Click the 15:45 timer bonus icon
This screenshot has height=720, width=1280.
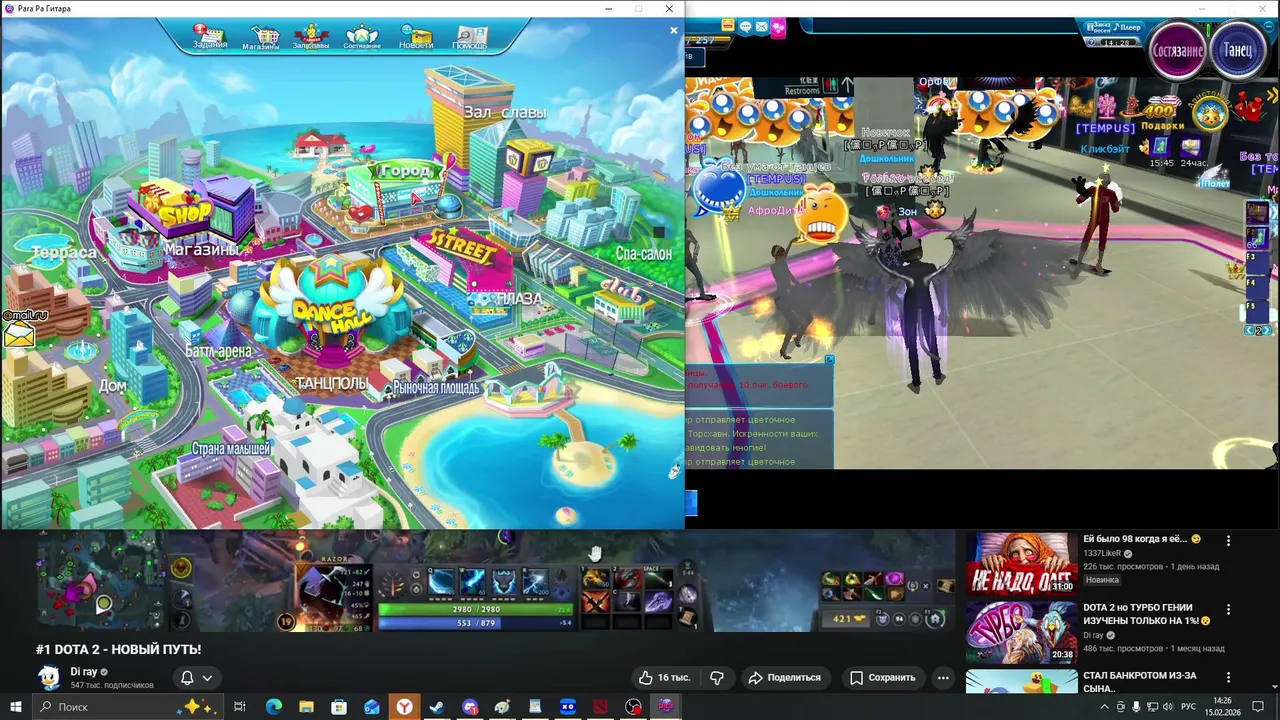[x=1161, y=151]
